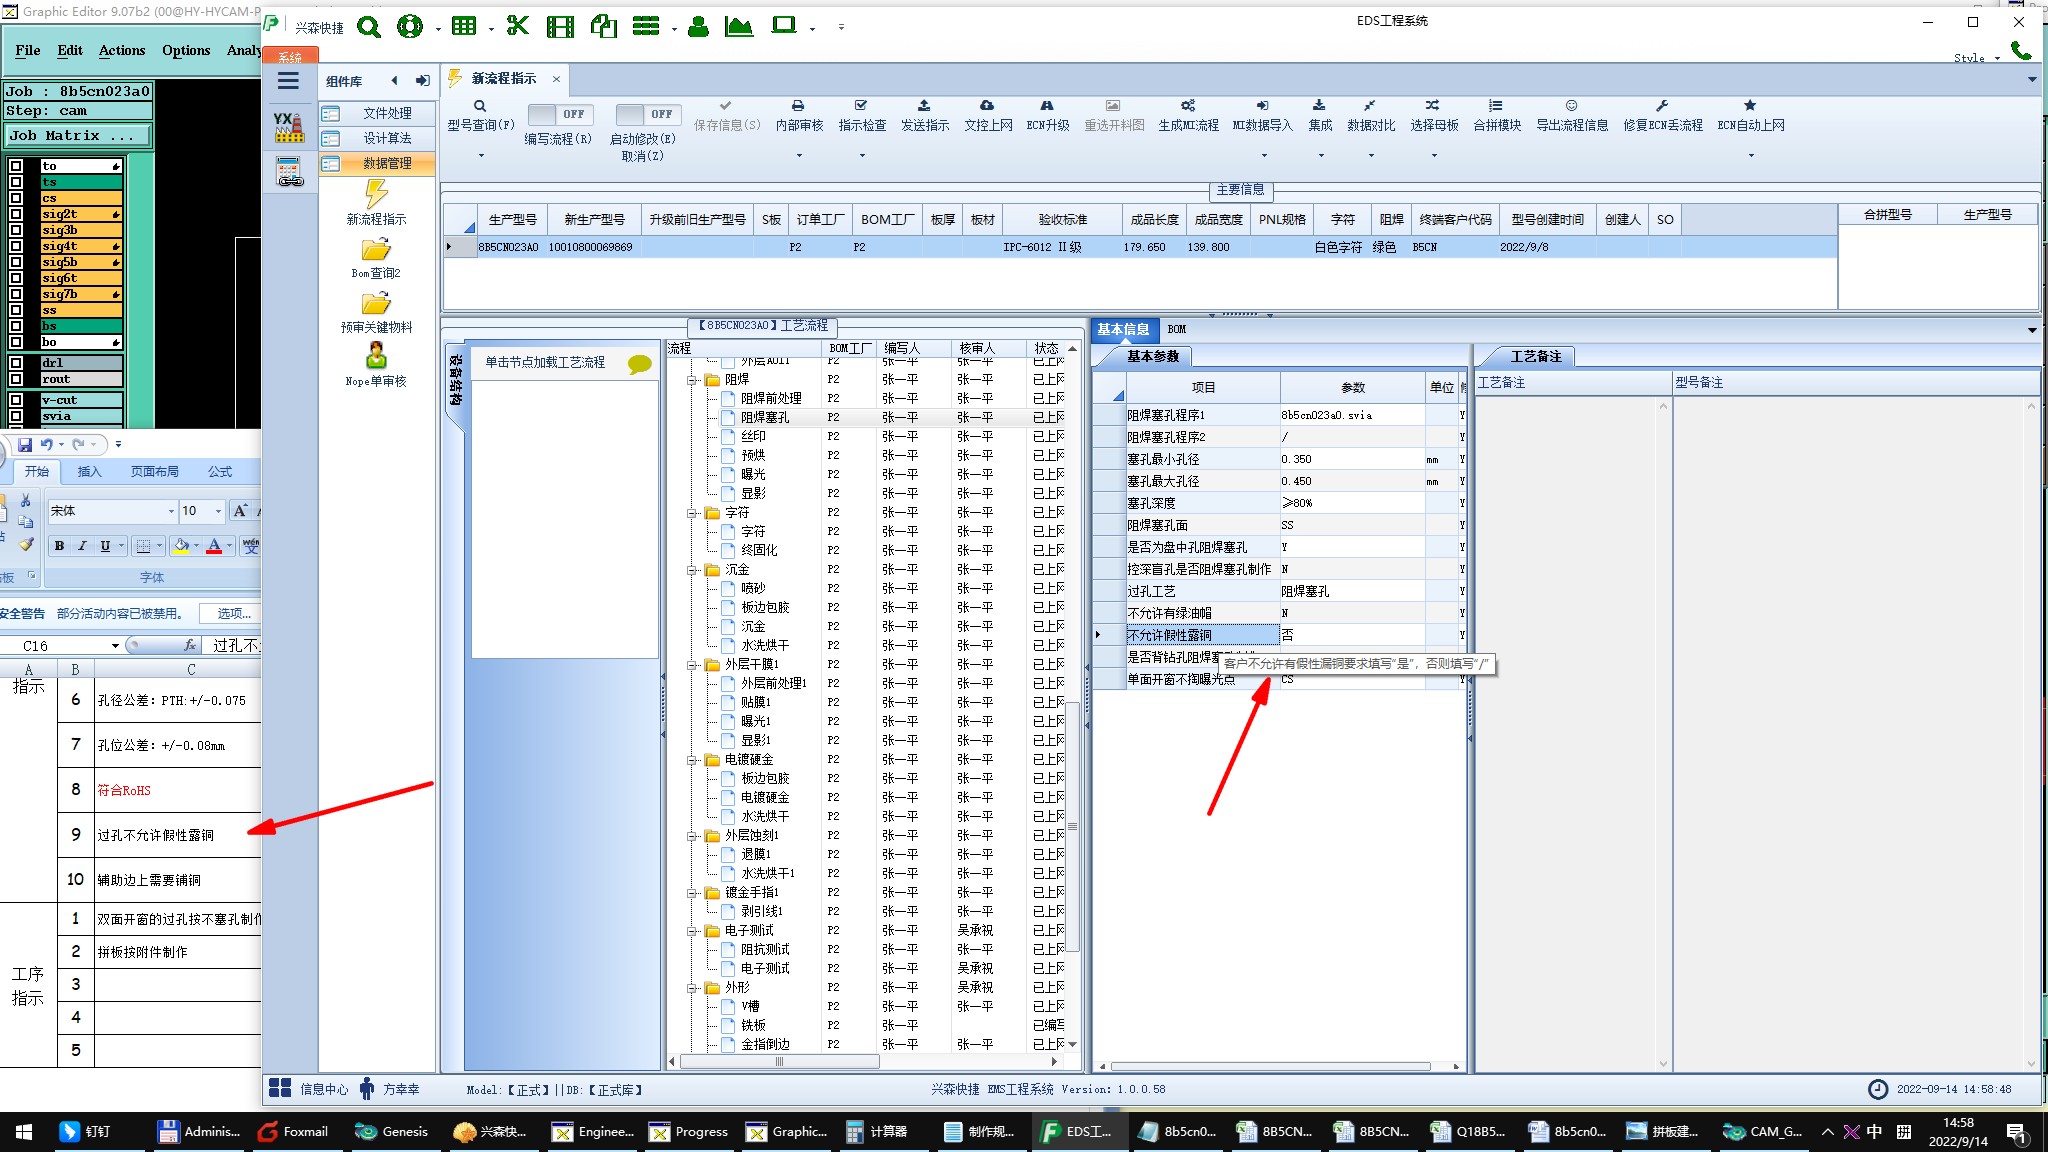Viewport: 2048px width, 1152px height.
Task: Open the Actions menu
Action: pyautogui.click(x=121, y=50)
